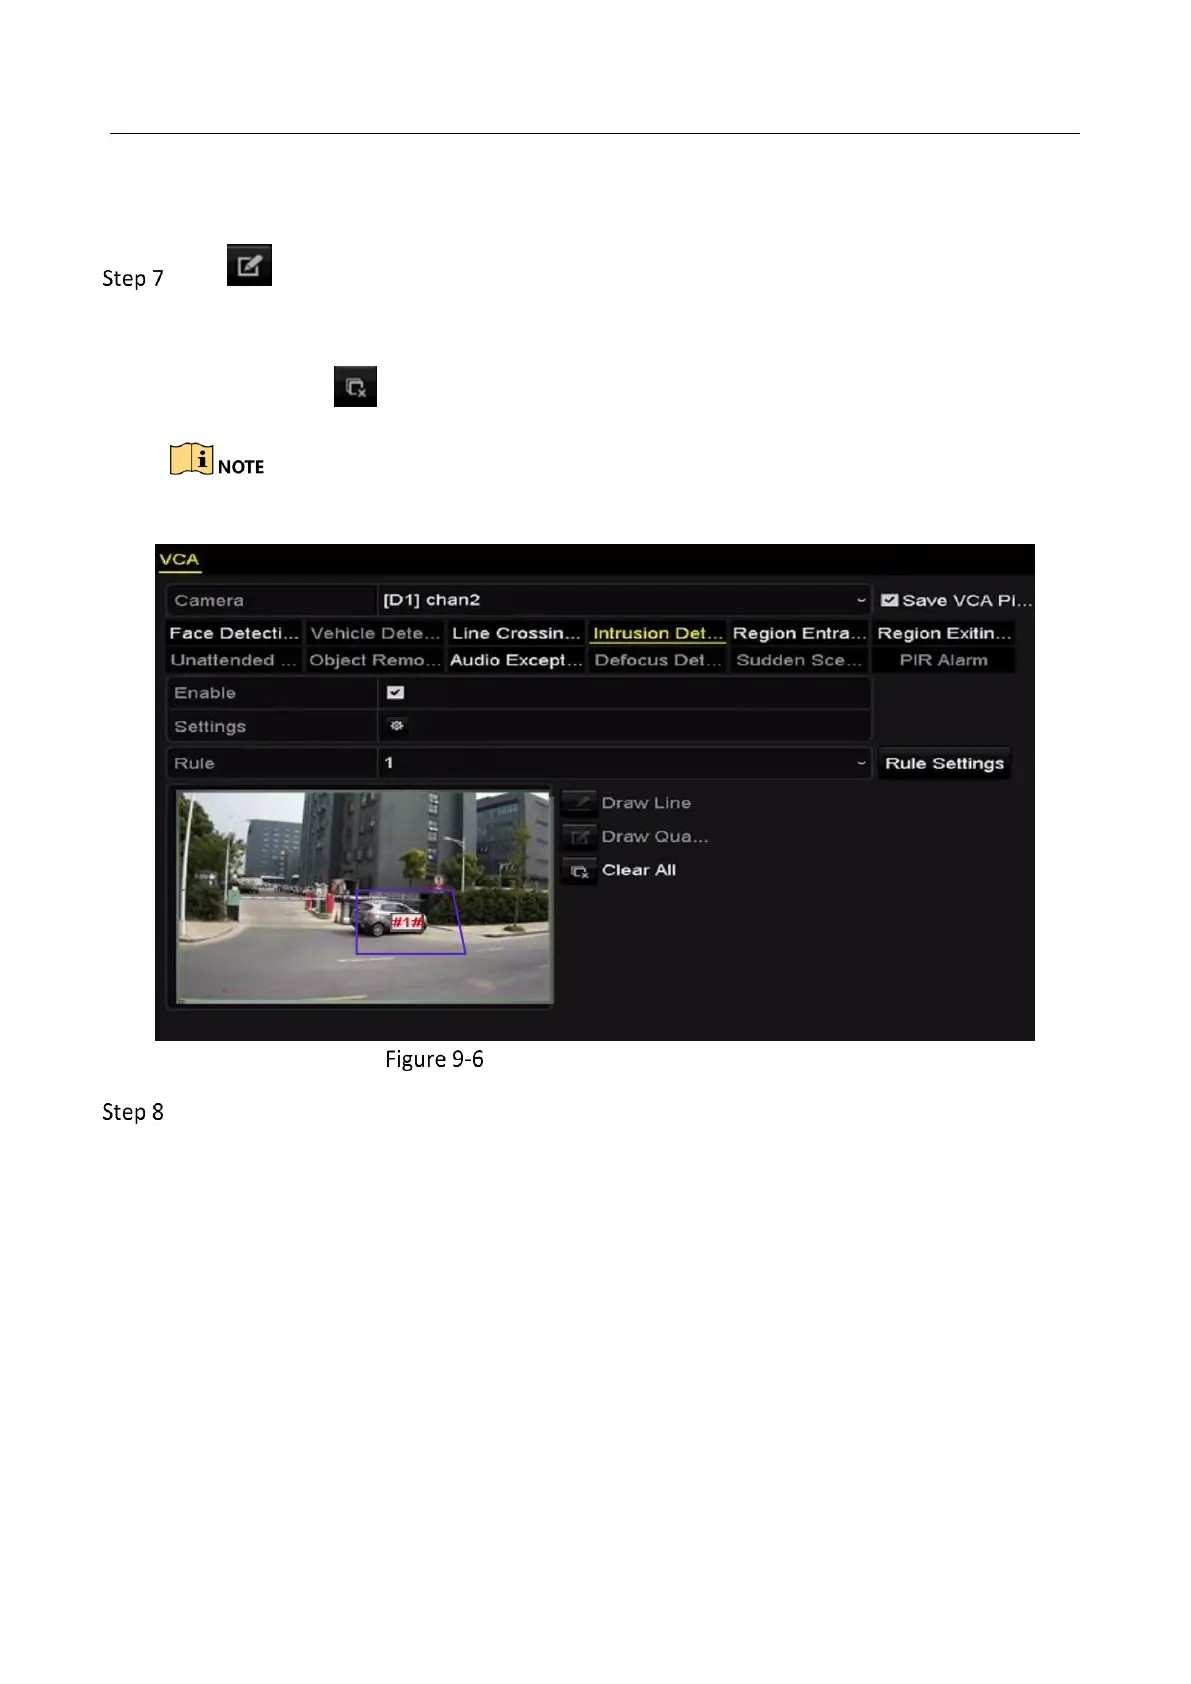
Task: Toggle the Save VCA Pi... checkbox
Action: tap(889, 600)
